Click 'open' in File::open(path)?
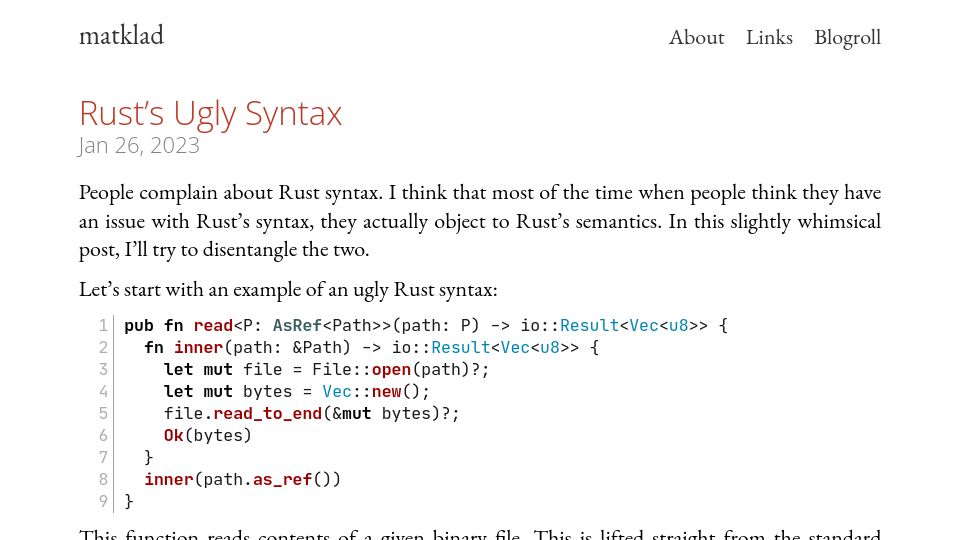 (x=391, y=369)
